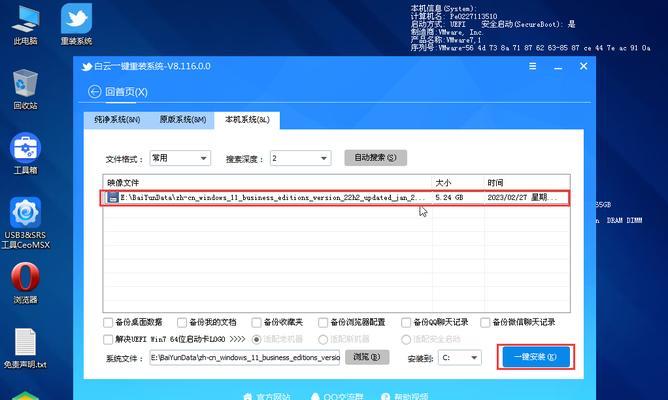Image resolution: width=668 pixels, height=400 pixels.
Task: Click the 系统文件 path input field
Action: [x=245, y=358]
